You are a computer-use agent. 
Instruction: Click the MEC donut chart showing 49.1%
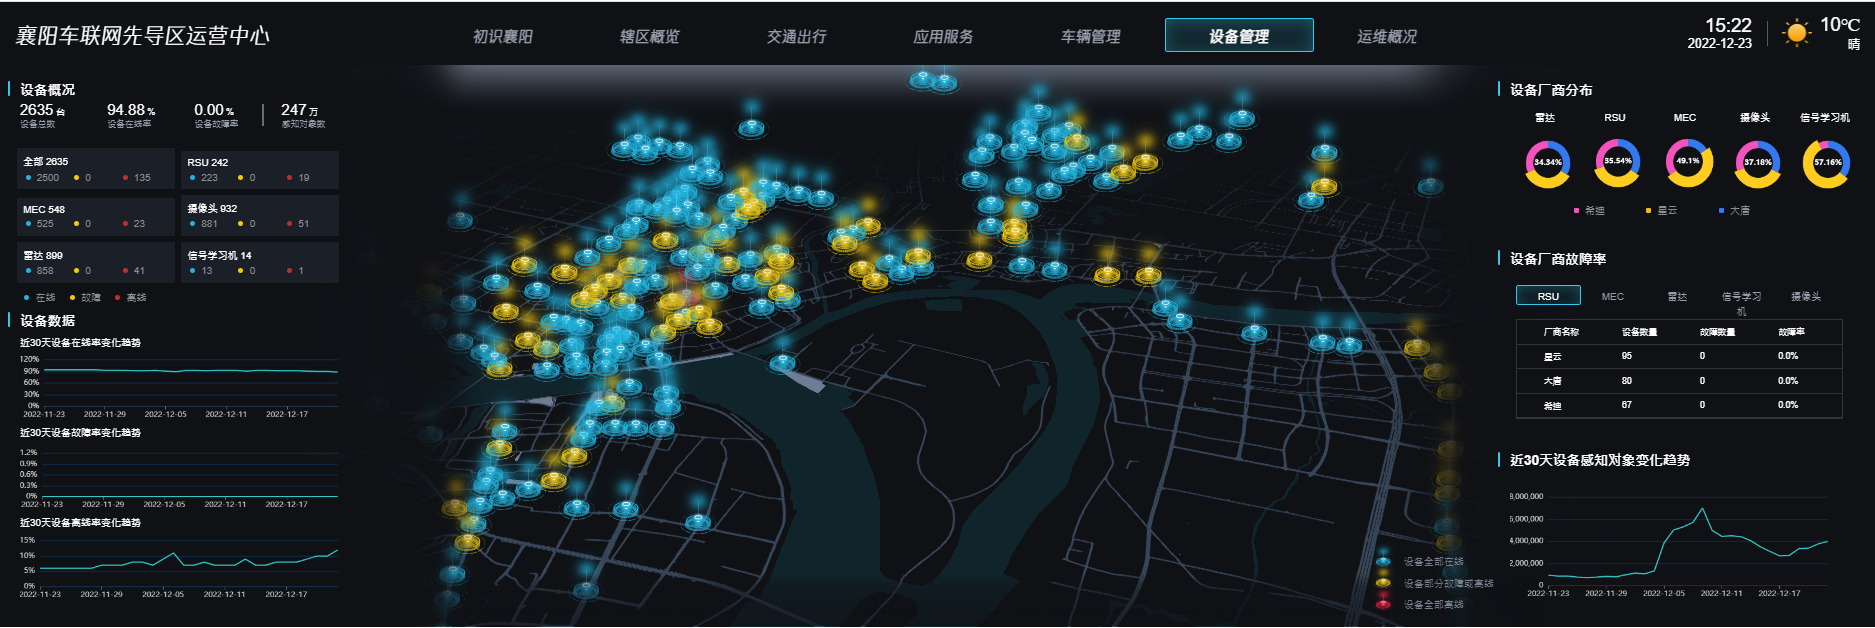1688,163
